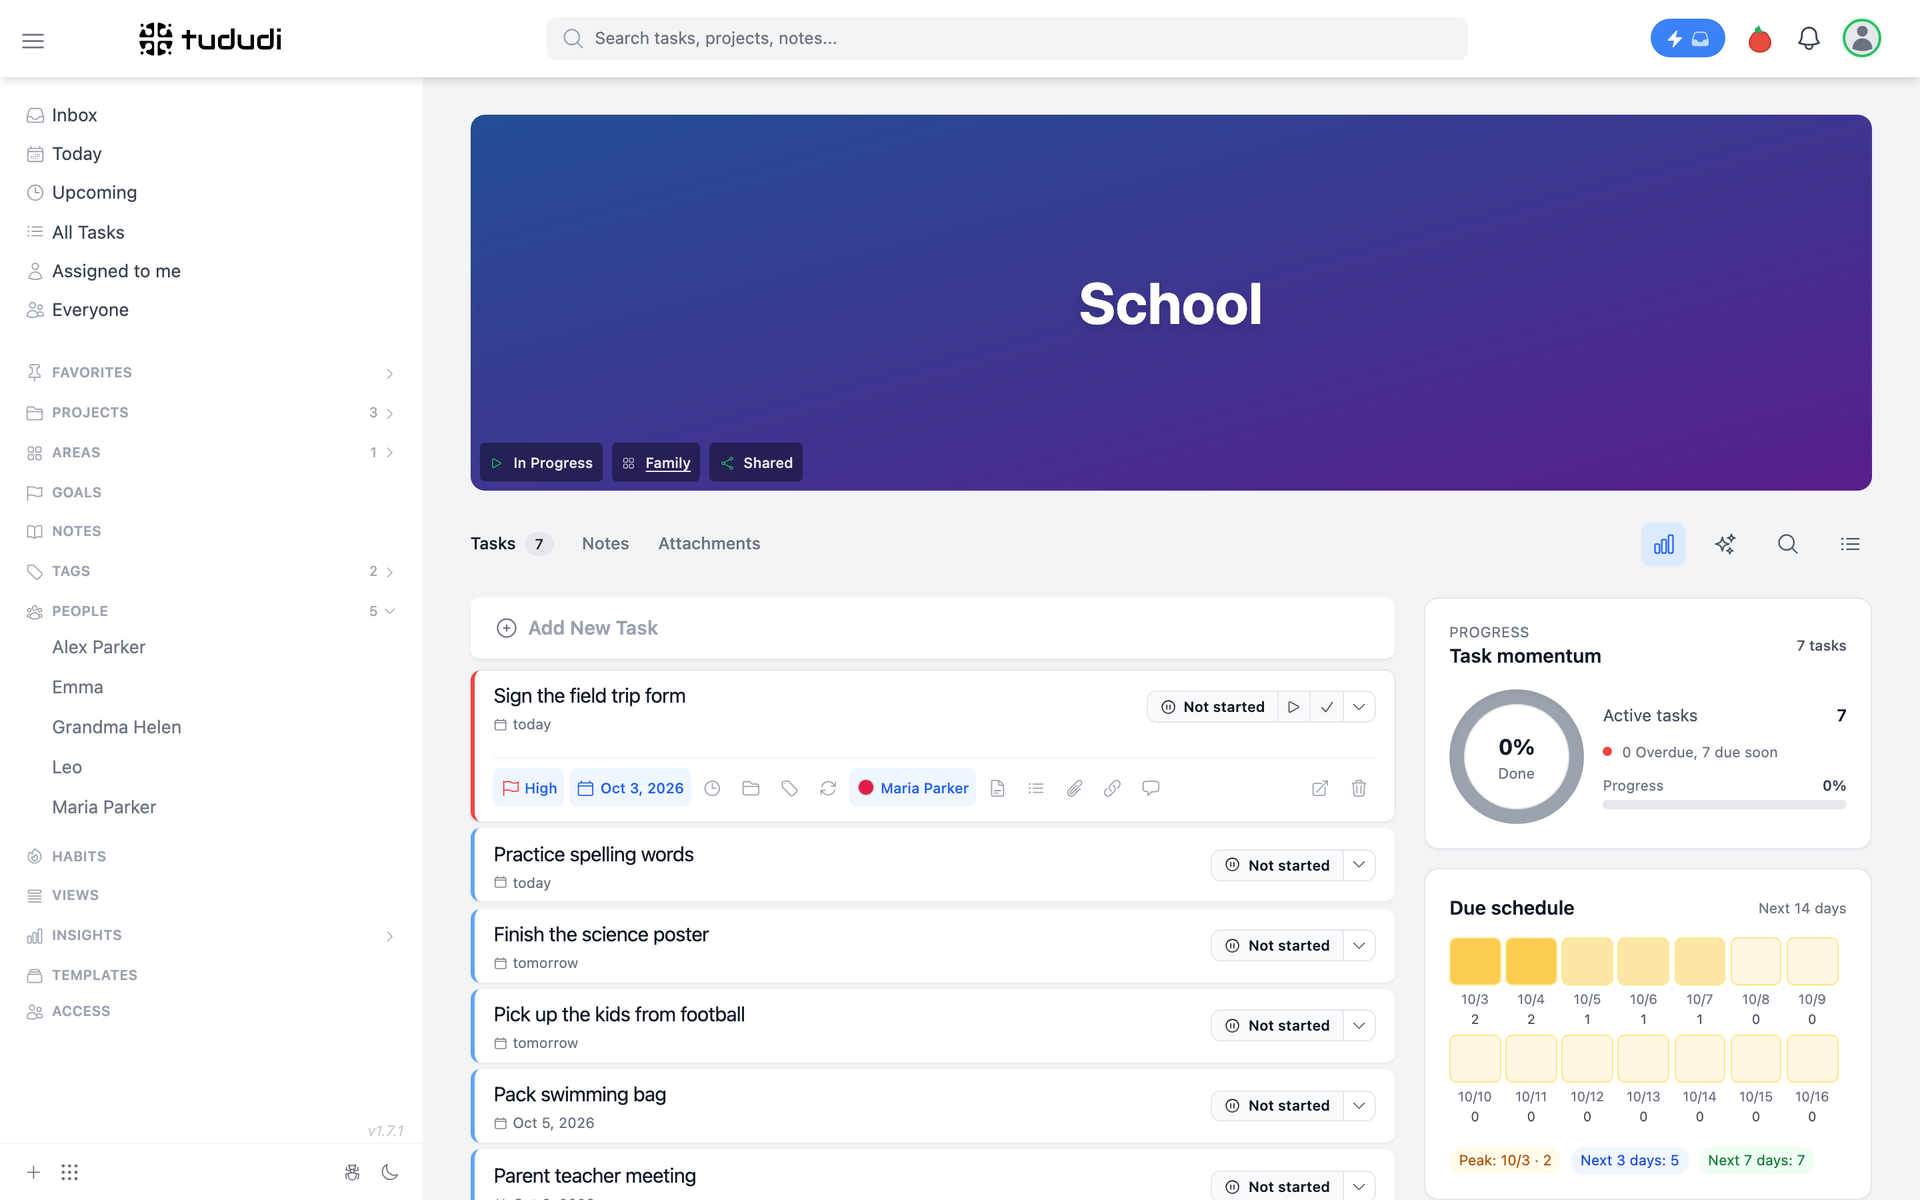Collapse the People section chevron
The image size is (1920, 1200).
tap(390, 611)
